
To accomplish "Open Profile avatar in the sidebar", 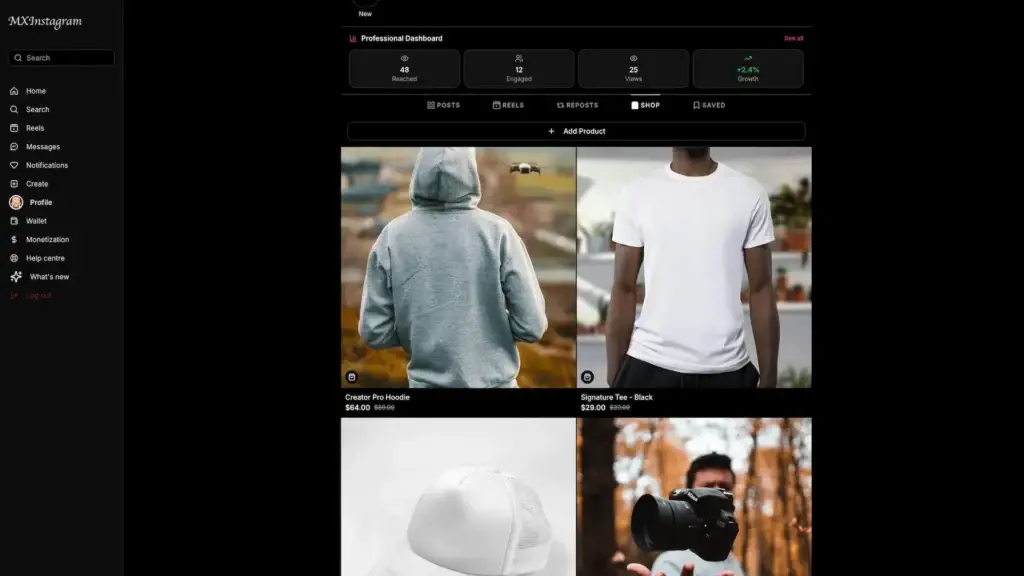I will 16,202.
